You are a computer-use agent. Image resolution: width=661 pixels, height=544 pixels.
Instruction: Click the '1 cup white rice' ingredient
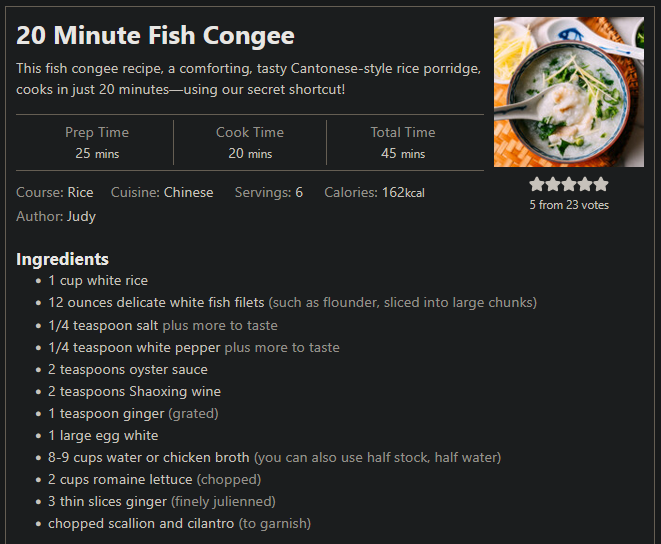(x=98, y=281)
